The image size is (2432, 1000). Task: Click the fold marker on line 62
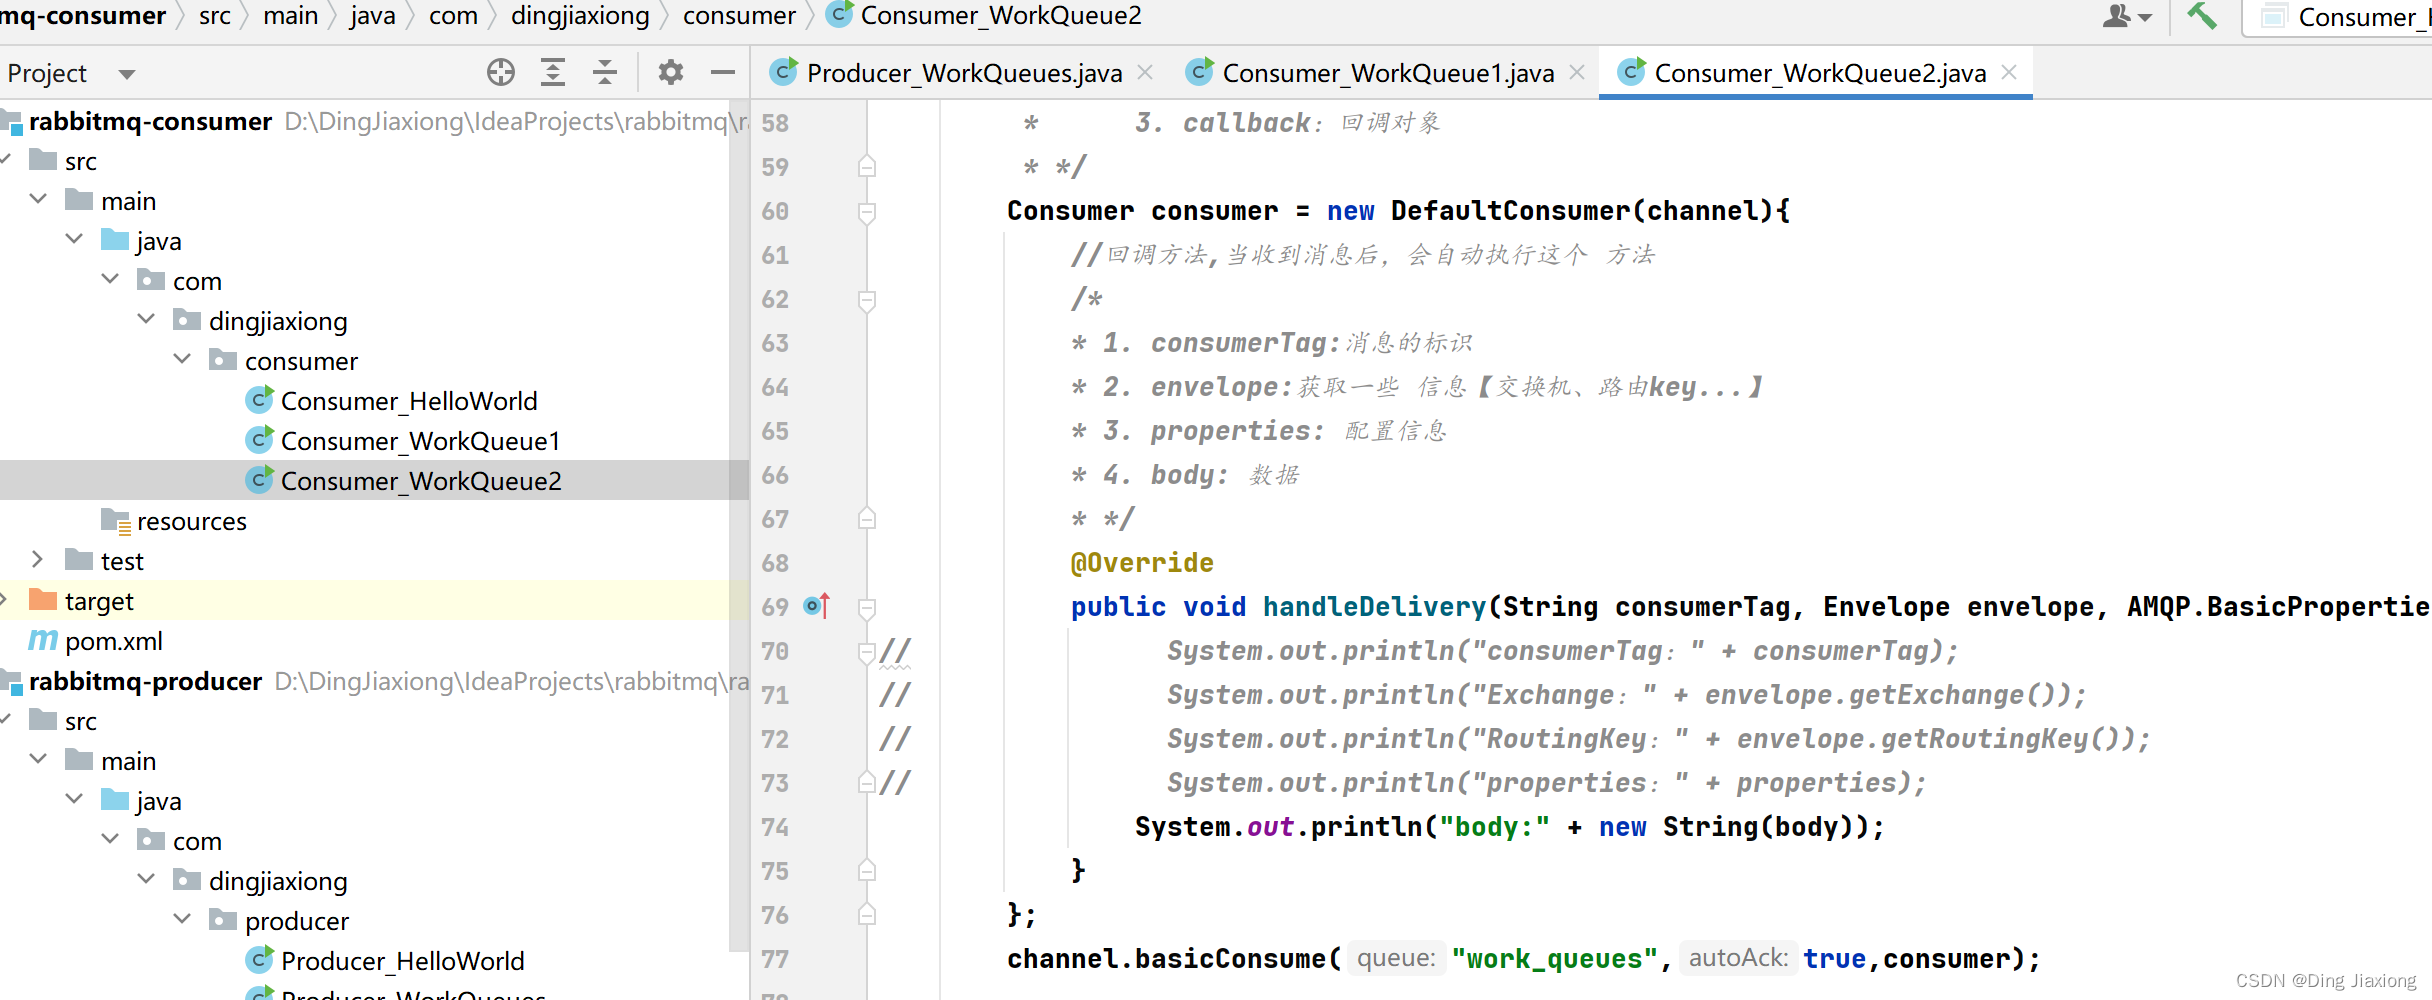point(867,299)
